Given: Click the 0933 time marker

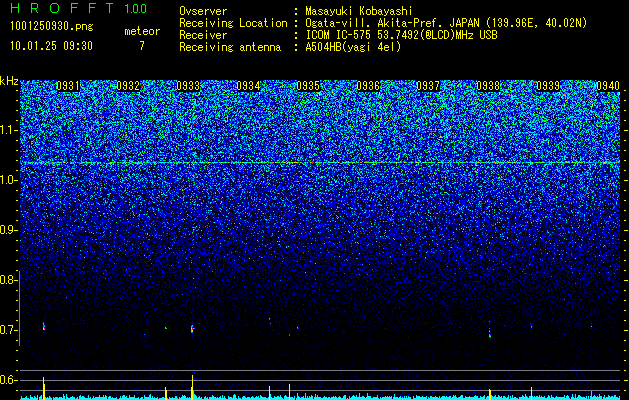Looking at the screenshot, I should point(188,86).
